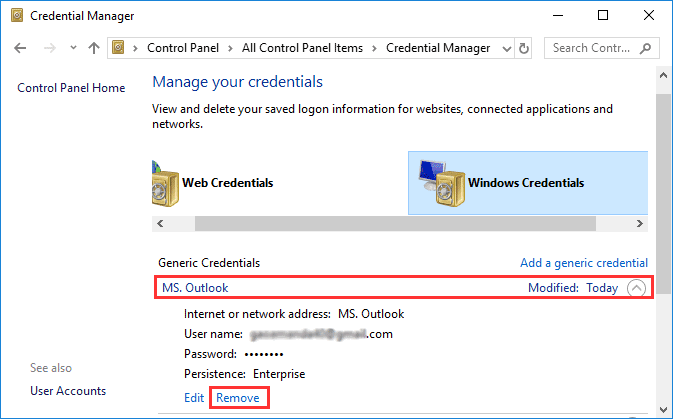The width and height of the screenshot is (673, 419).
Task: Click the horizontal scrollbar left arrow
Action: (x=160, y=224)
